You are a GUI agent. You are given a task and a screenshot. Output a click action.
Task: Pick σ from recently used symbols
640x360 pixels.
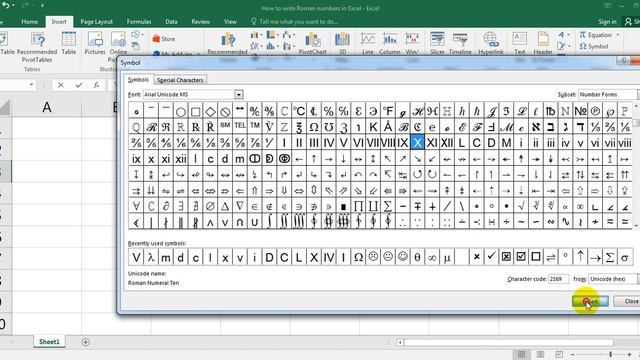(624, 258)
